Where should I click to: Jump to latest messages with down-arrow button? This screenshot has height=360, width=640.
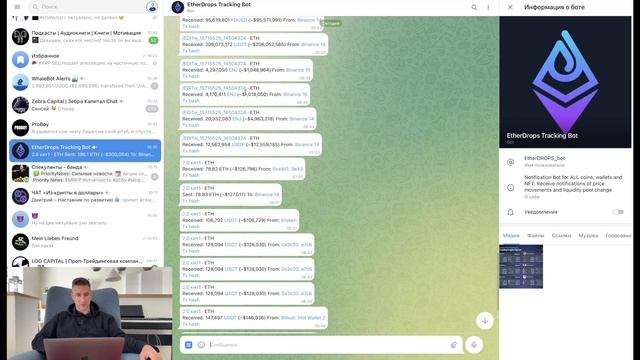485,321
